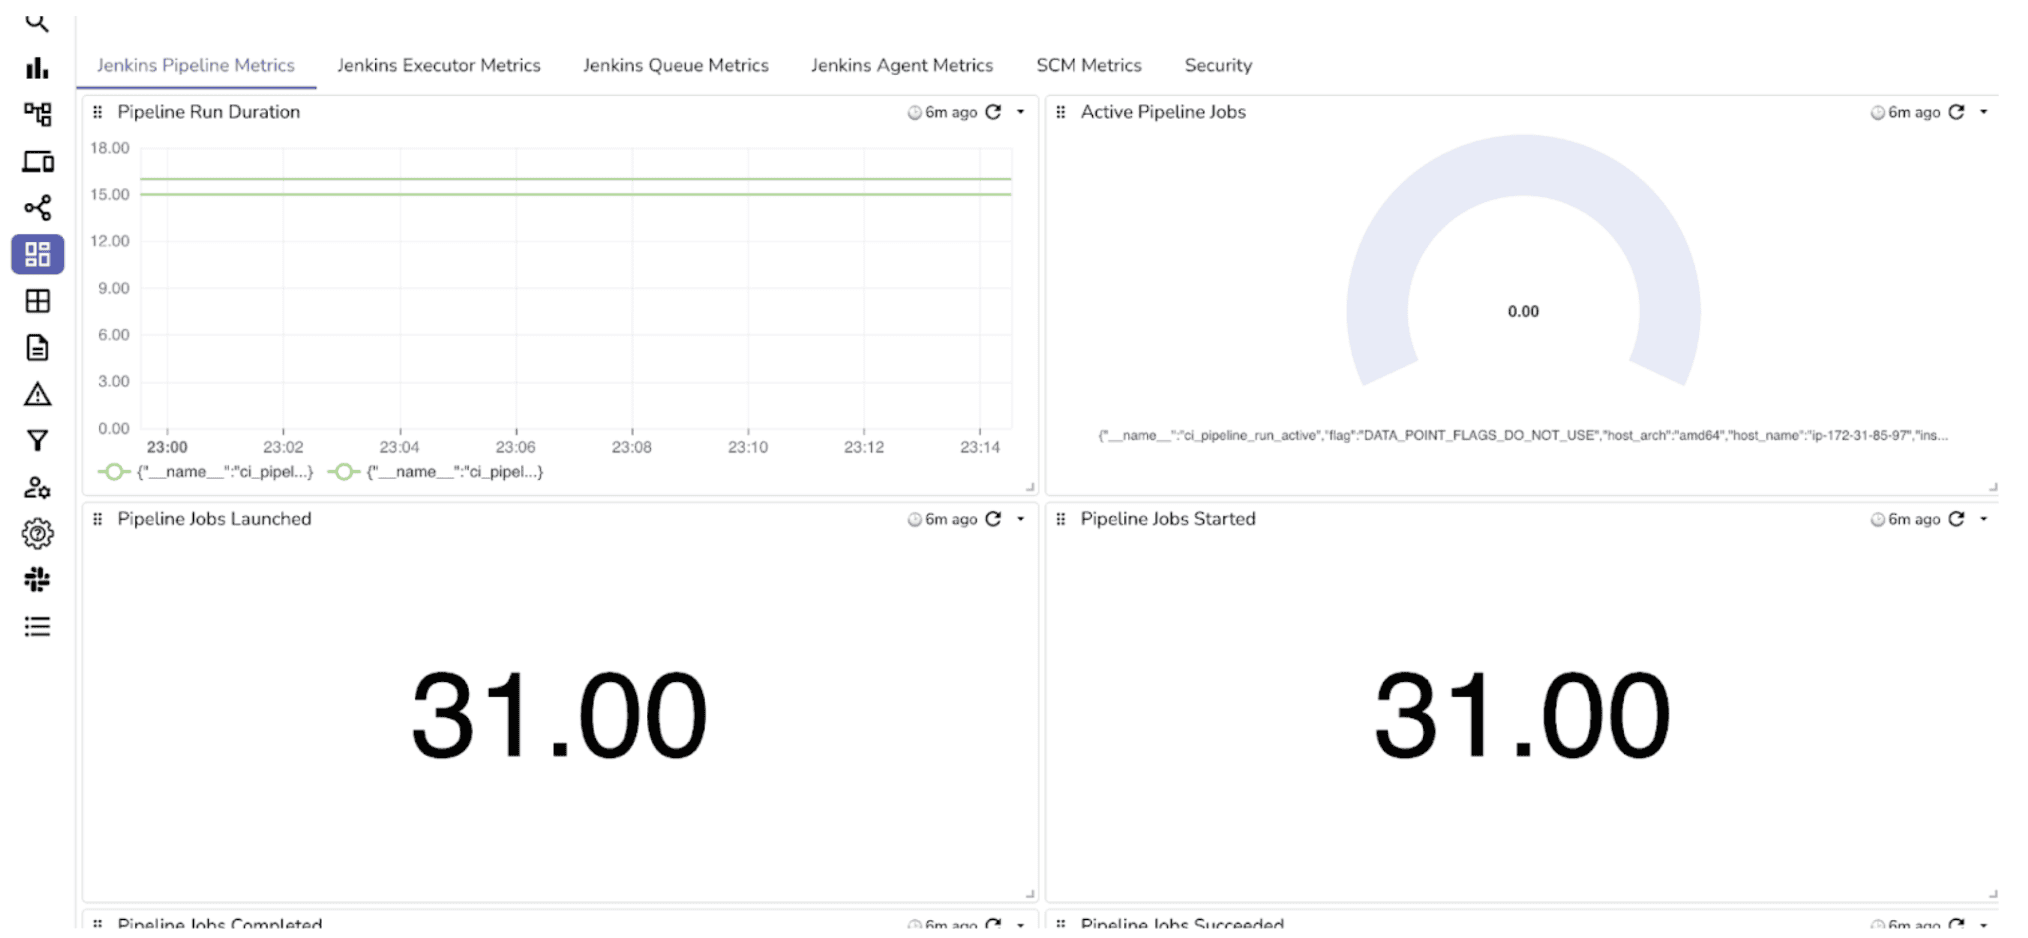
Task: Open the alerts warning-triangle icon
Action: click(x=37, y=394)
